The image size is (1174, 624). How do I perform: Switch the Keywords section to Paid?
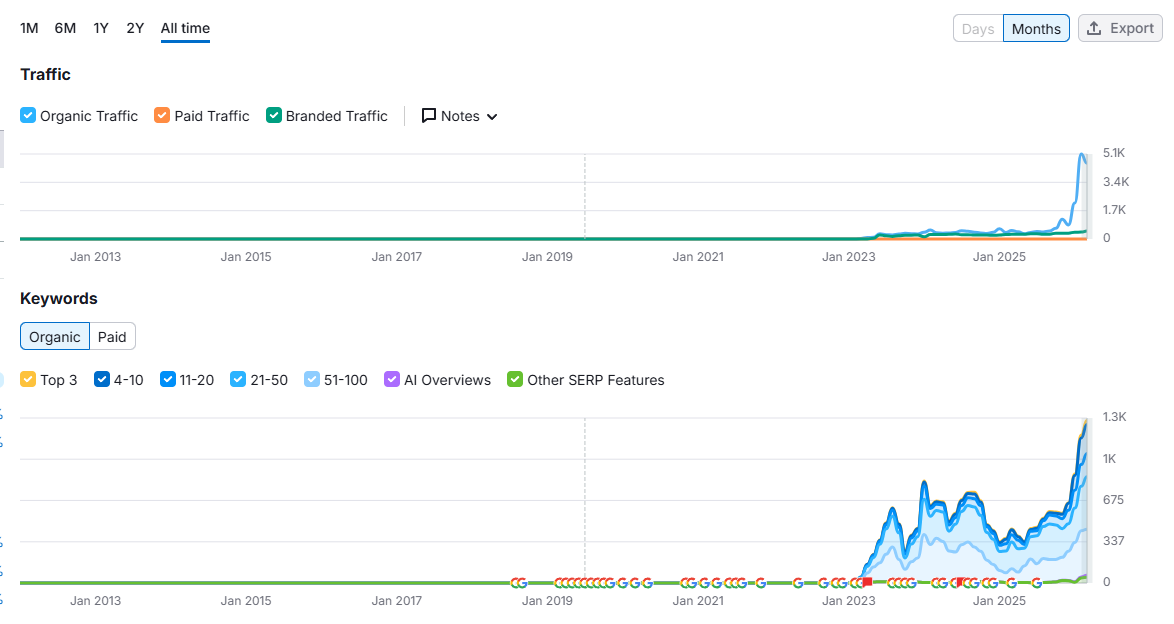(111, 336)
